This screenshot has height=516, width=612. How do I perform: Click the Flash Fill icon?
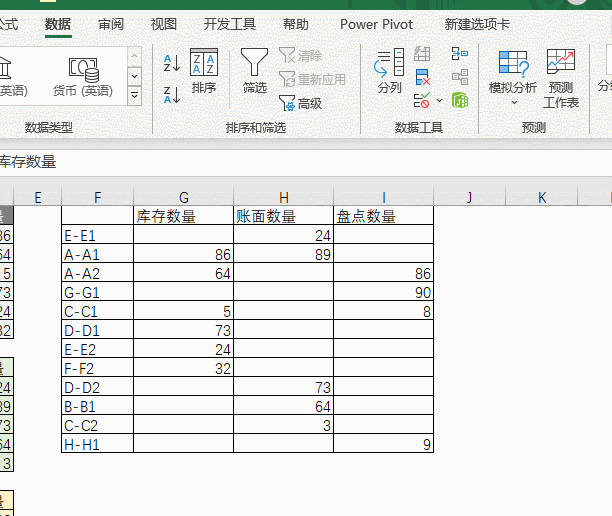[422, 54]
